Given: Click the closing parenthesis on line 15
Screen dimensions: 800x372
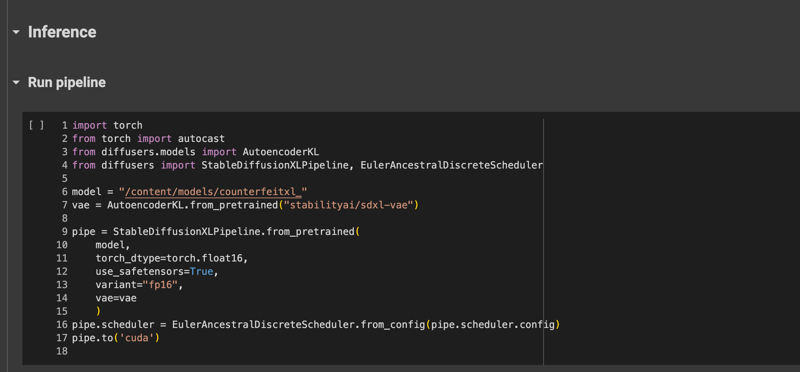Looking at the screenshot, I should 98,311.
